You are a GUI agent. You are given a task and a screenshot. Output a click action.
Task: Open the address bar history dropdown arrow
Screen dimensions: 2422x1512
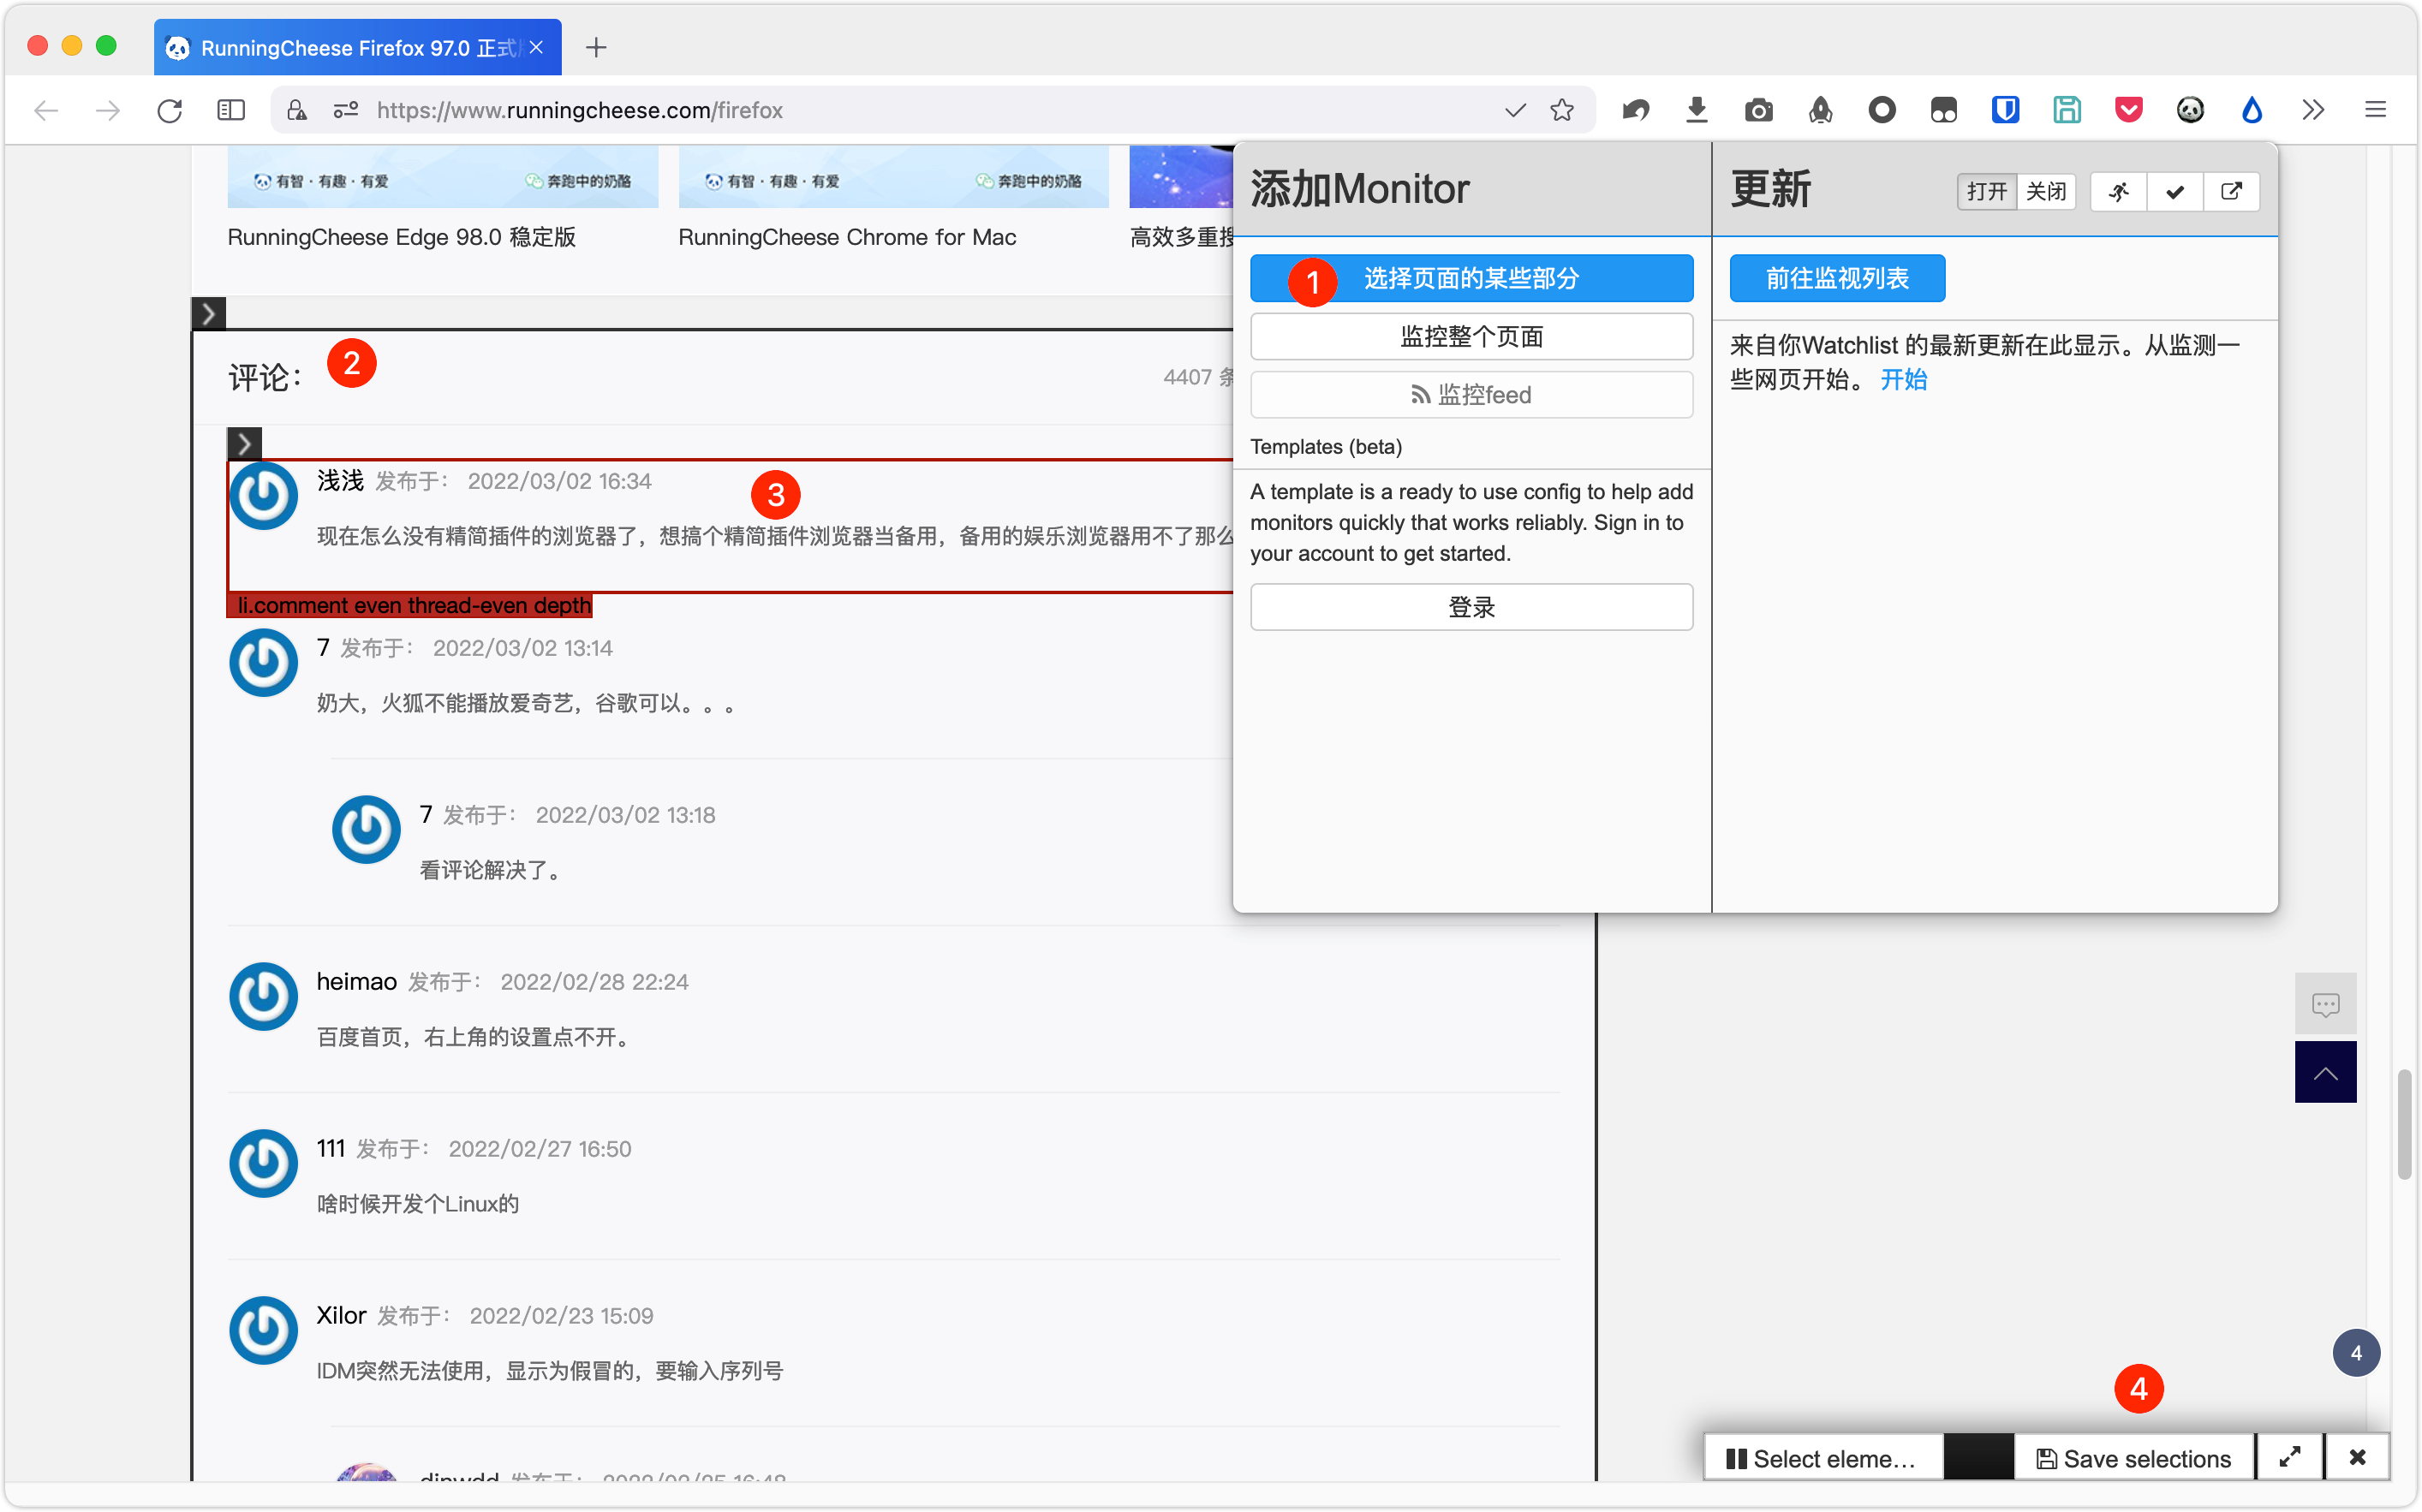(x=1514, y=110)
